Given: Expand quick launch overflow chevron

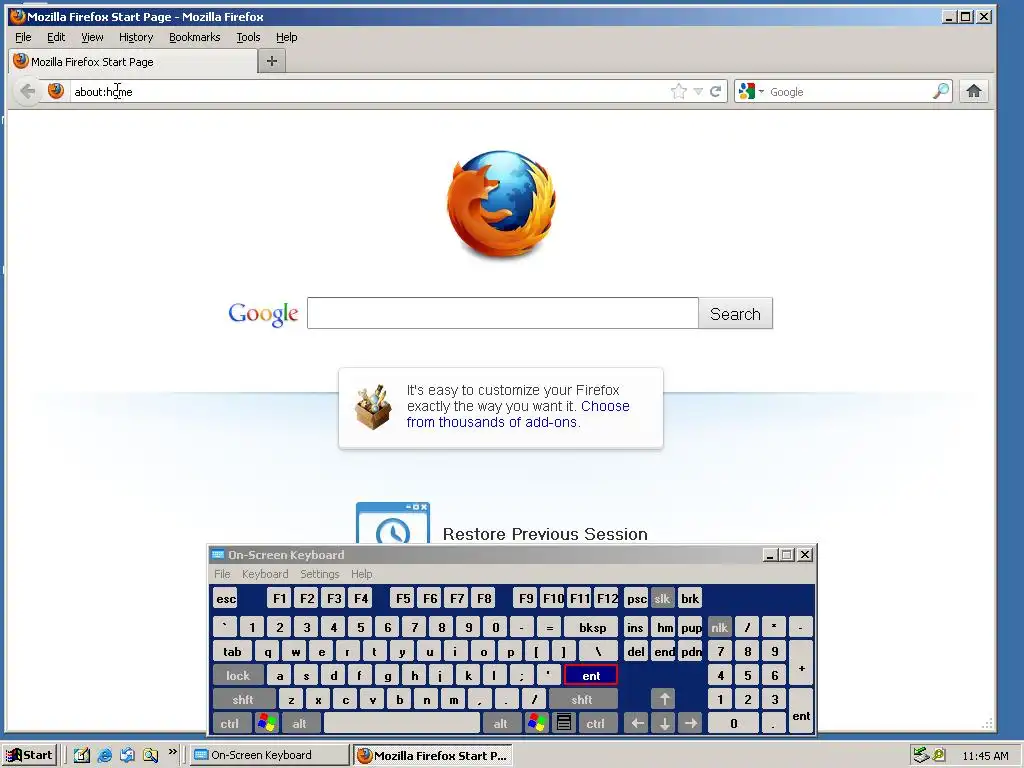Looking at the screenshot, I should (x=172, y=752).
